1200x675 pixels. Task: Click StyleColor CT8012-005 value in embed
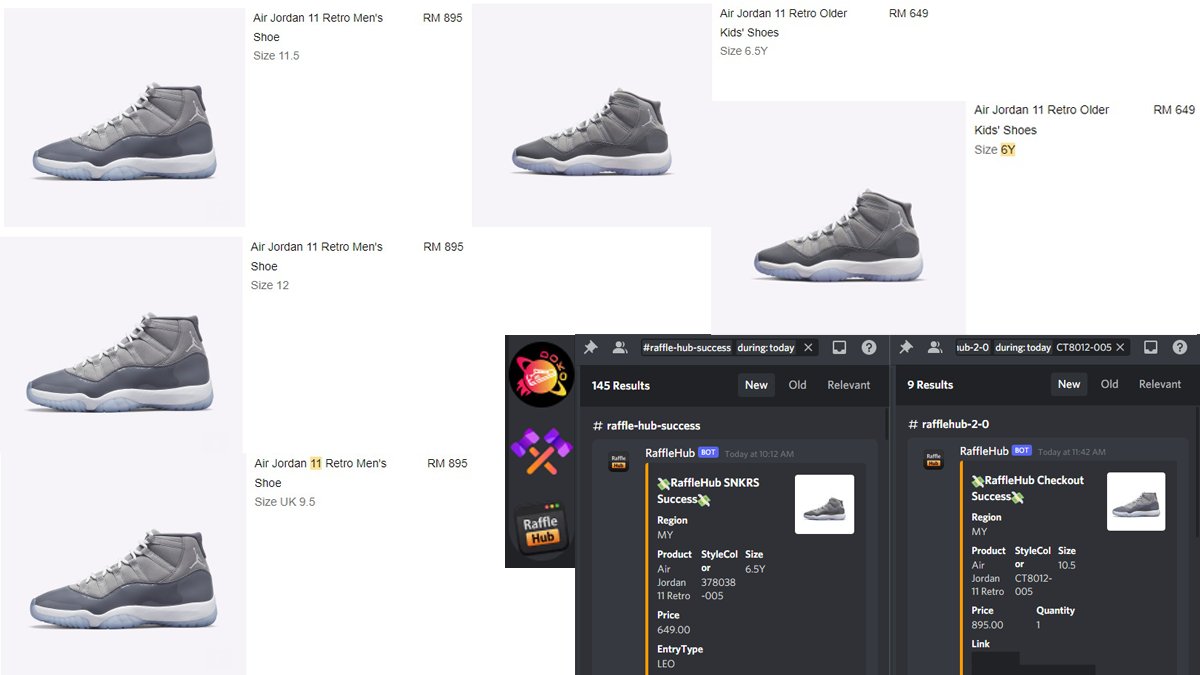click(x=1033, y=585)
